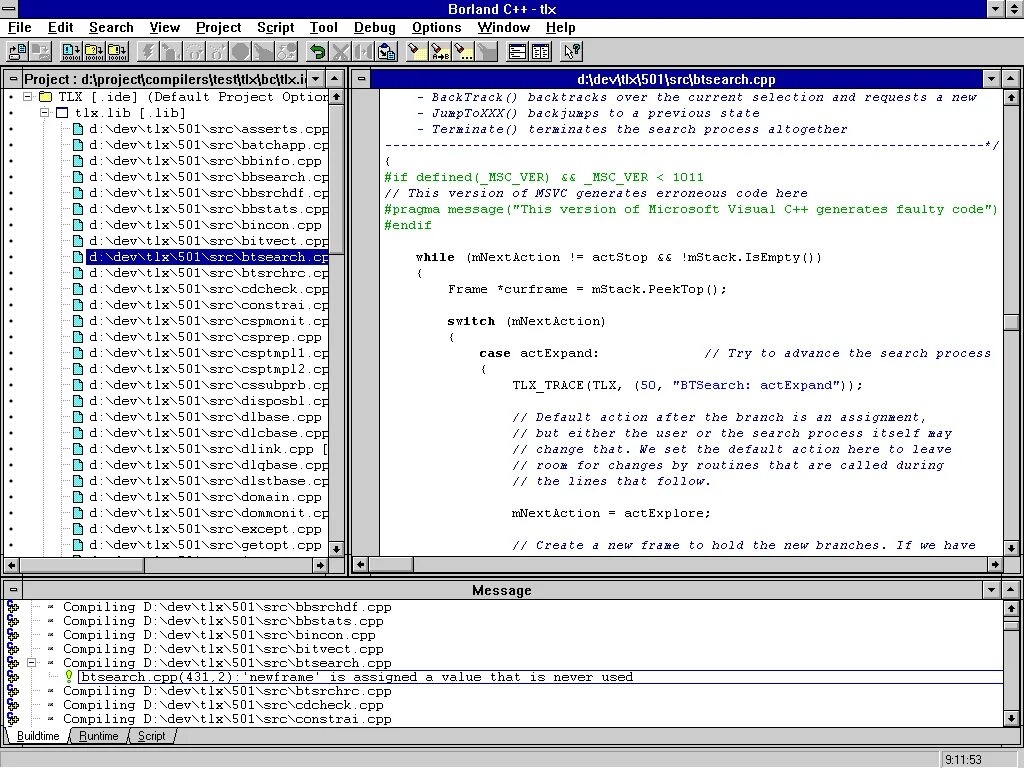
Task: Open the Search menu
Action: point(111,27)
